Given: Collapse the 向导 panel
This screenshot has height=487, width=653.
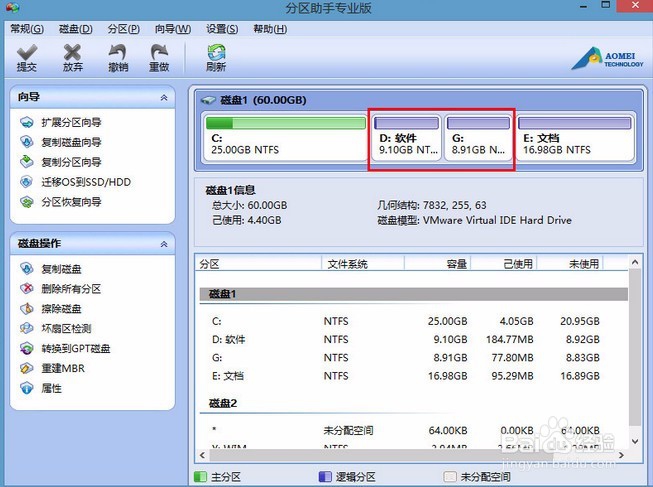Looking at the screenshot, I should tap(164, 97).
